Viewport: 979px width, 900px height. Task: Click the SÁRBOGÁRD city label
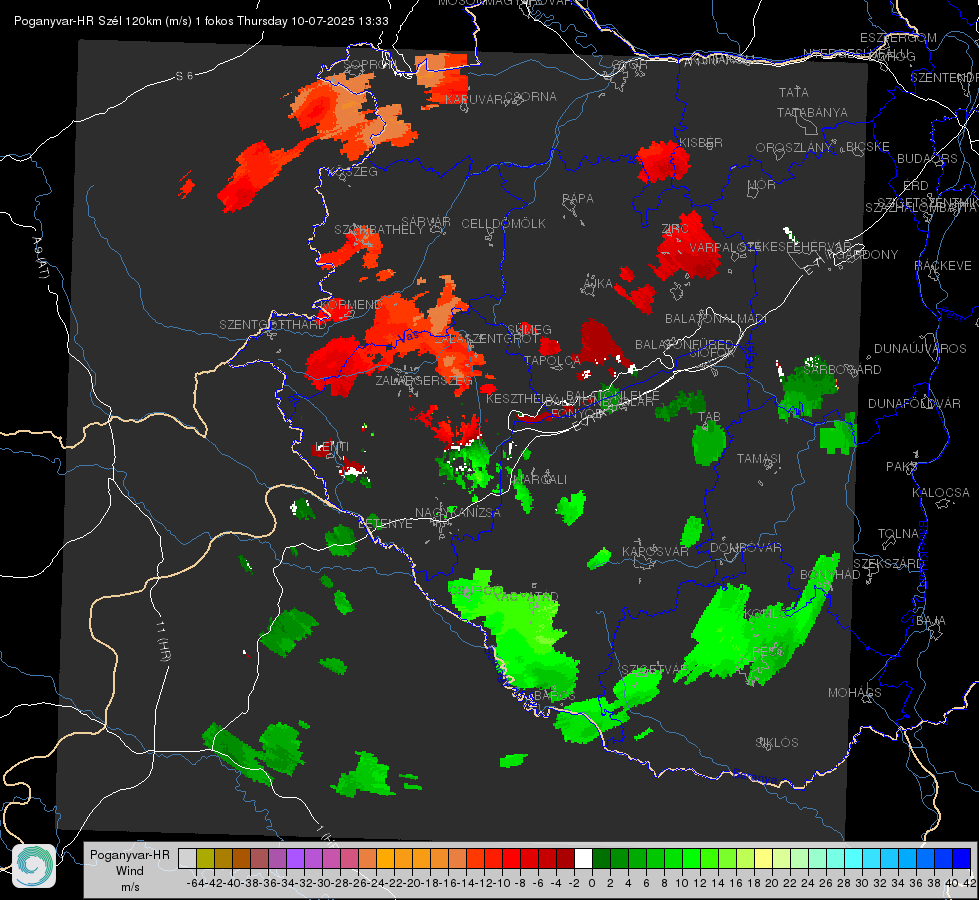point(842,370)
